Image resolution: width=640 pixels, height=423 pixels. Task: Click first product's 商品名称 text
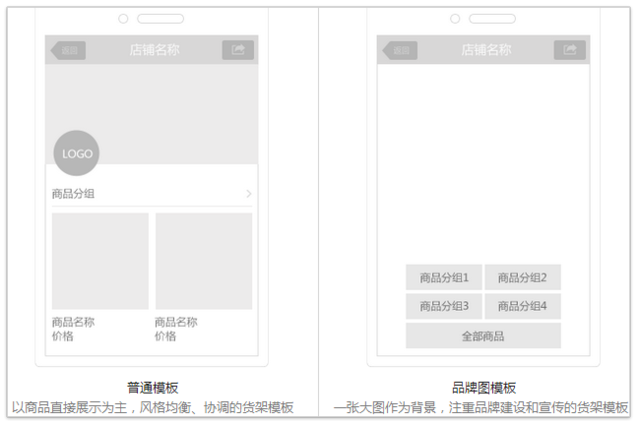73,322
